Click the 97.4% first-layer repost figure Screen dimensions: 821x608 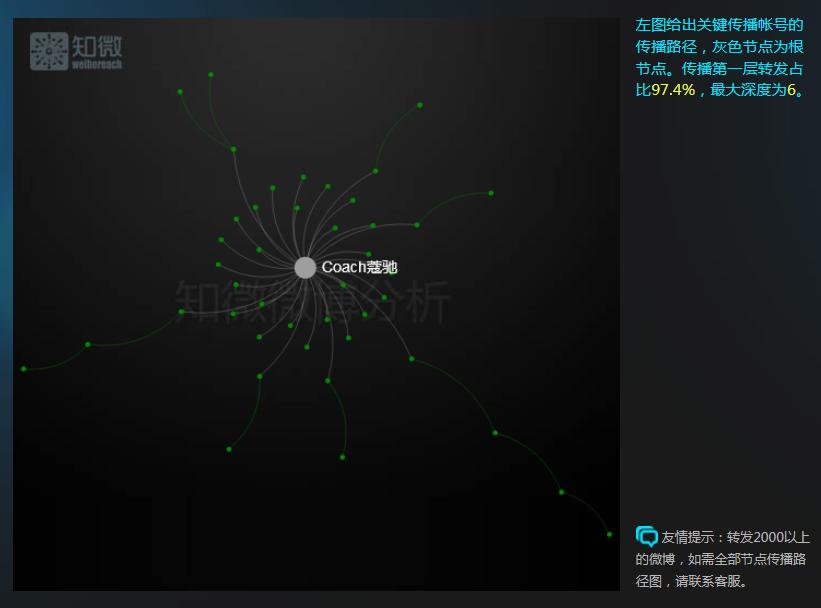[x=673, y=90]
